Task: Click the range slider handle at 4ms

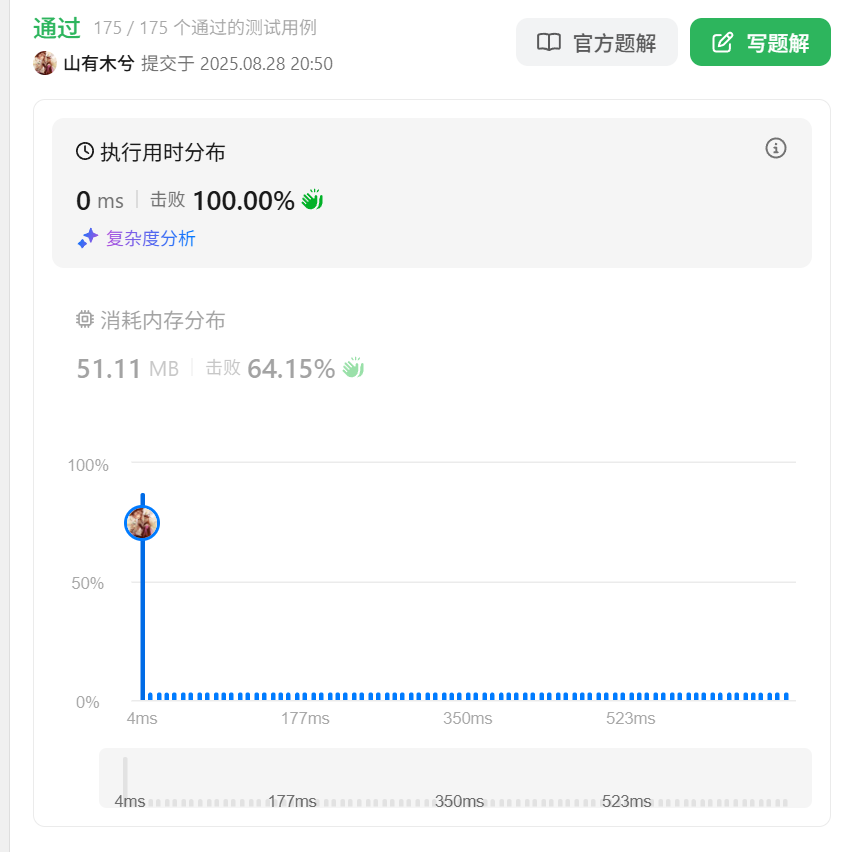Action: (125, 778)
